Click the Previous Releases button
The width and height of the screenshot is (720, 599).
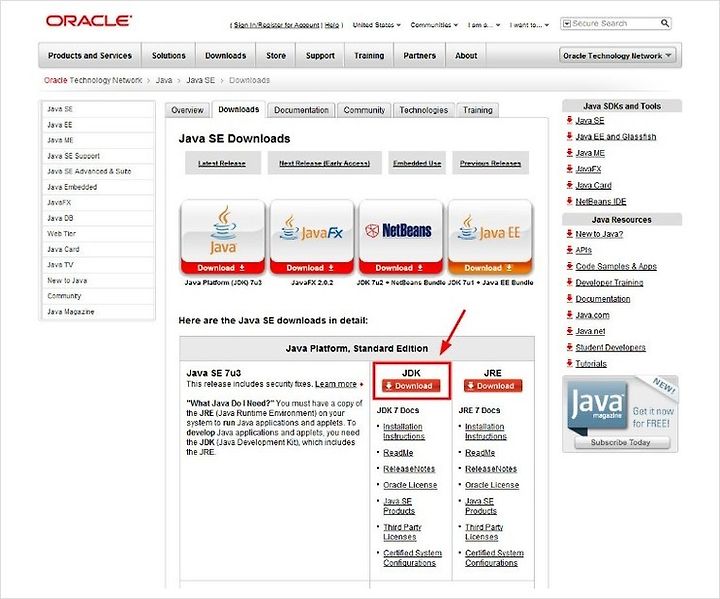490,163
